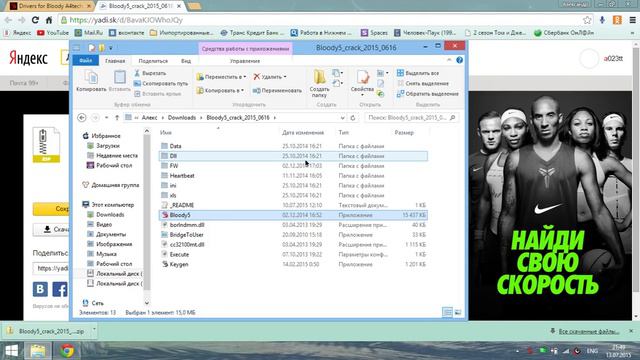Bookmark this page with the star icon
640x360 pixels.
tap(587, 20)
